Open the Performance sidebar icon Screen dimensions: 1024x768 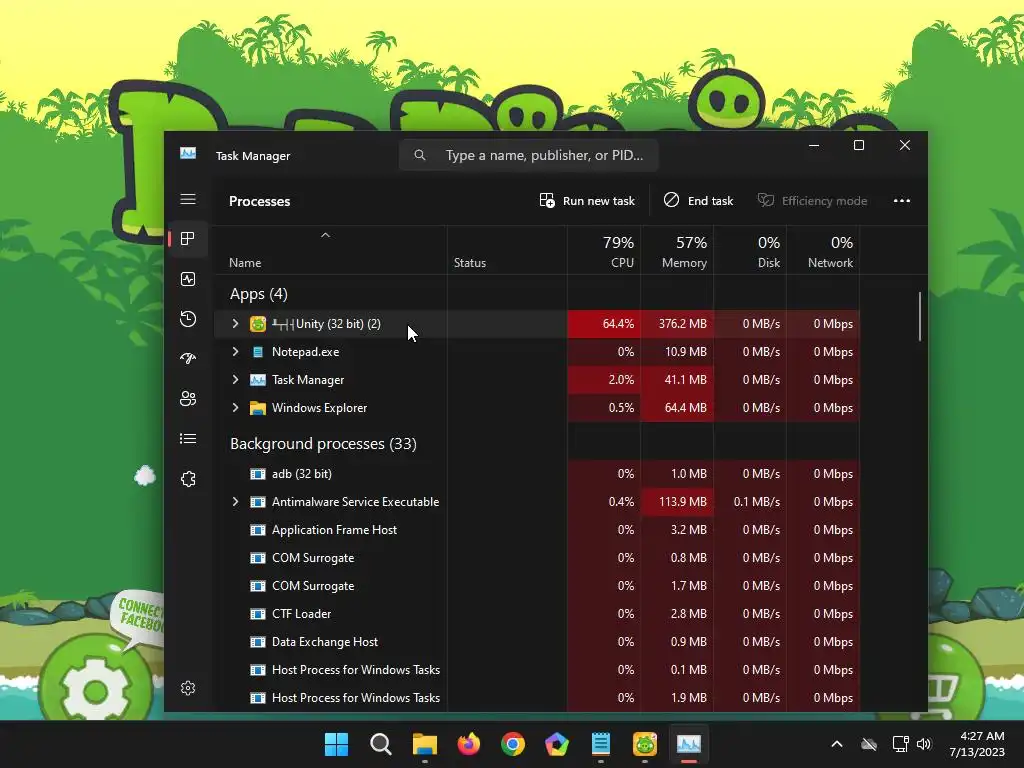pyautogui.click(x=188, y=280)
